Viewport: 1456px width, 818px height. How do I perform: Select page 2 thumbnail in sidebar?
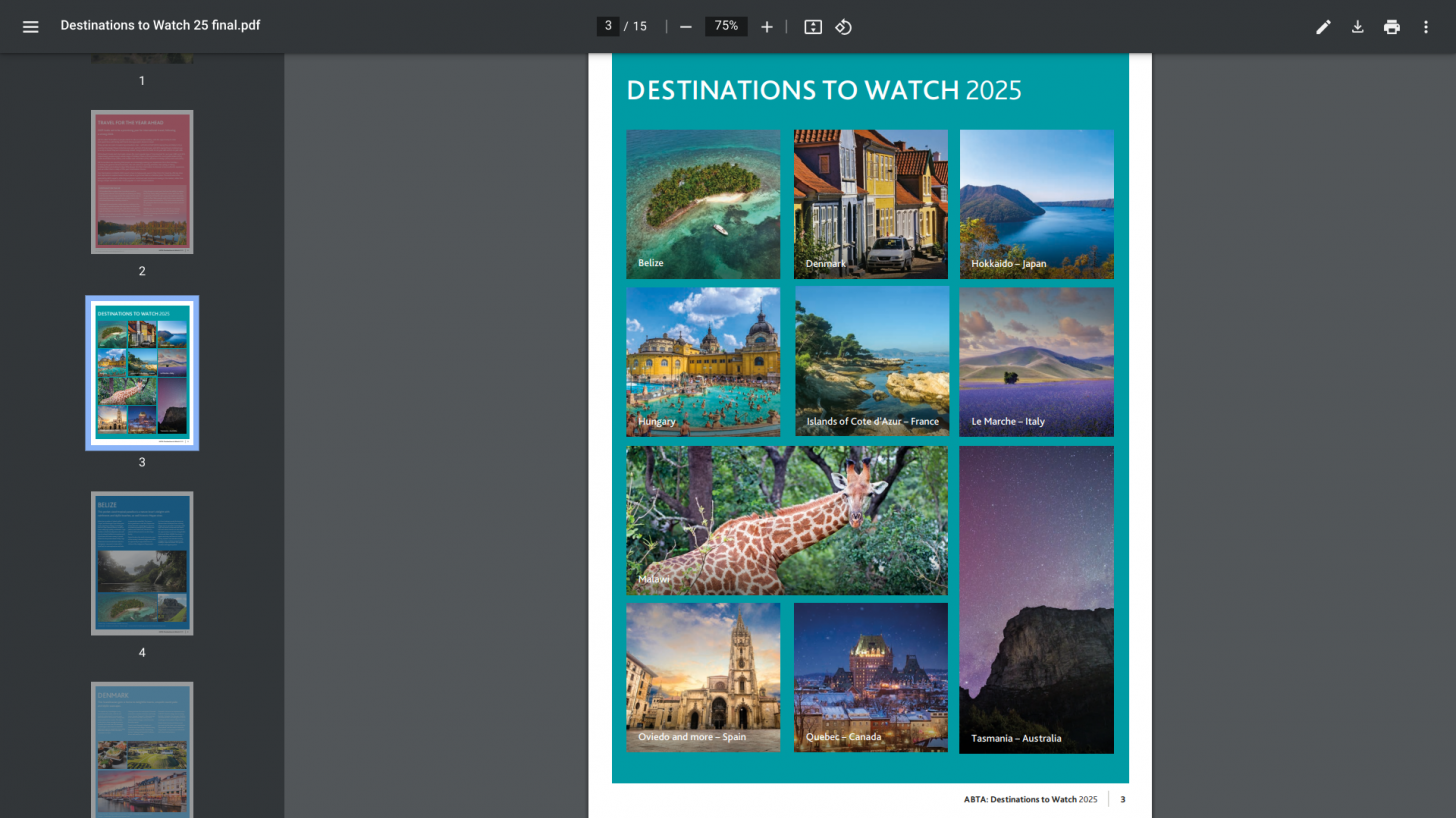[x=142, y=182]
